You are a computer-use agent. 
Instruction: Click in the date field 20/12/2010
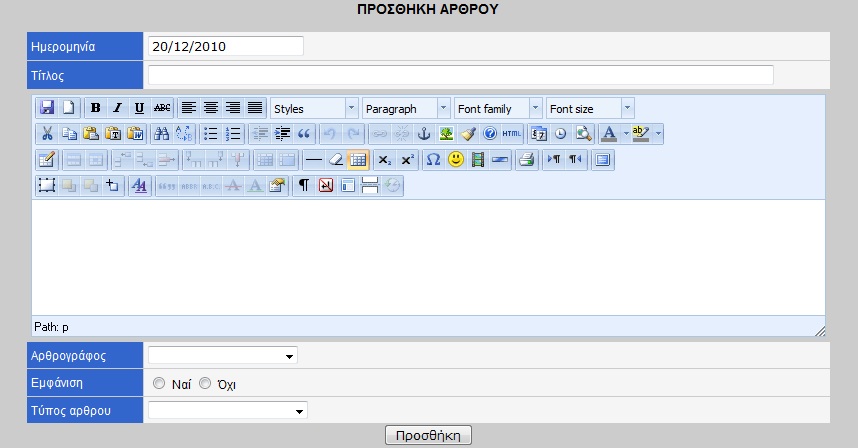[x=225, y=46]
